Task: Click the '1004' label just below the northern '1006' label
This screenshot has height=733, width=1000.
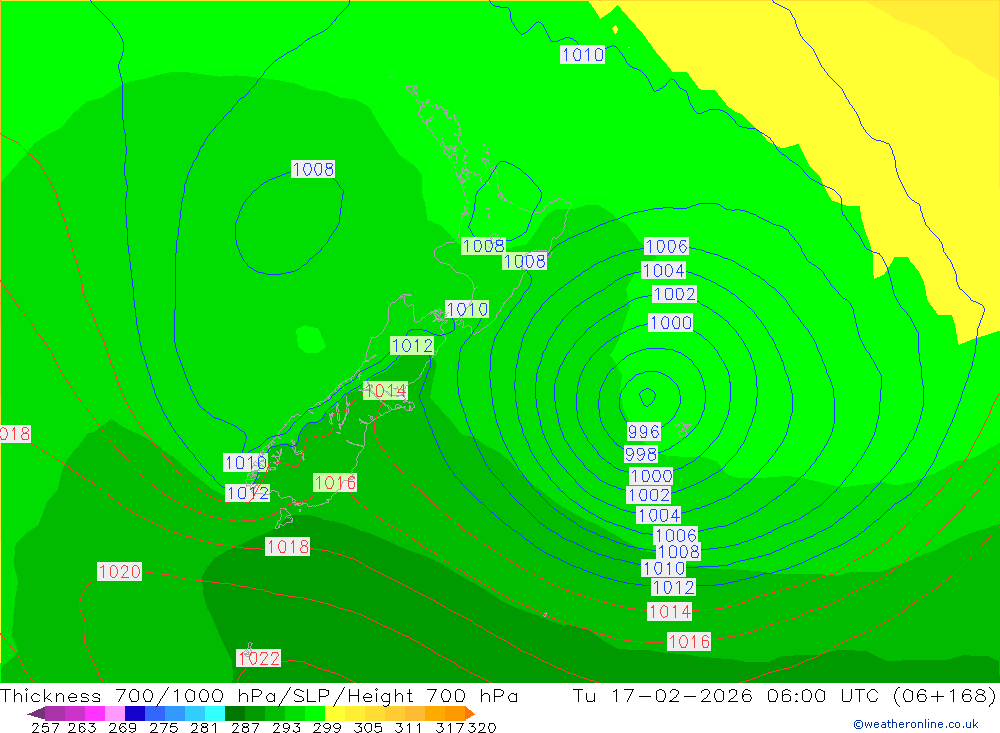Action: tap(664, 270)
